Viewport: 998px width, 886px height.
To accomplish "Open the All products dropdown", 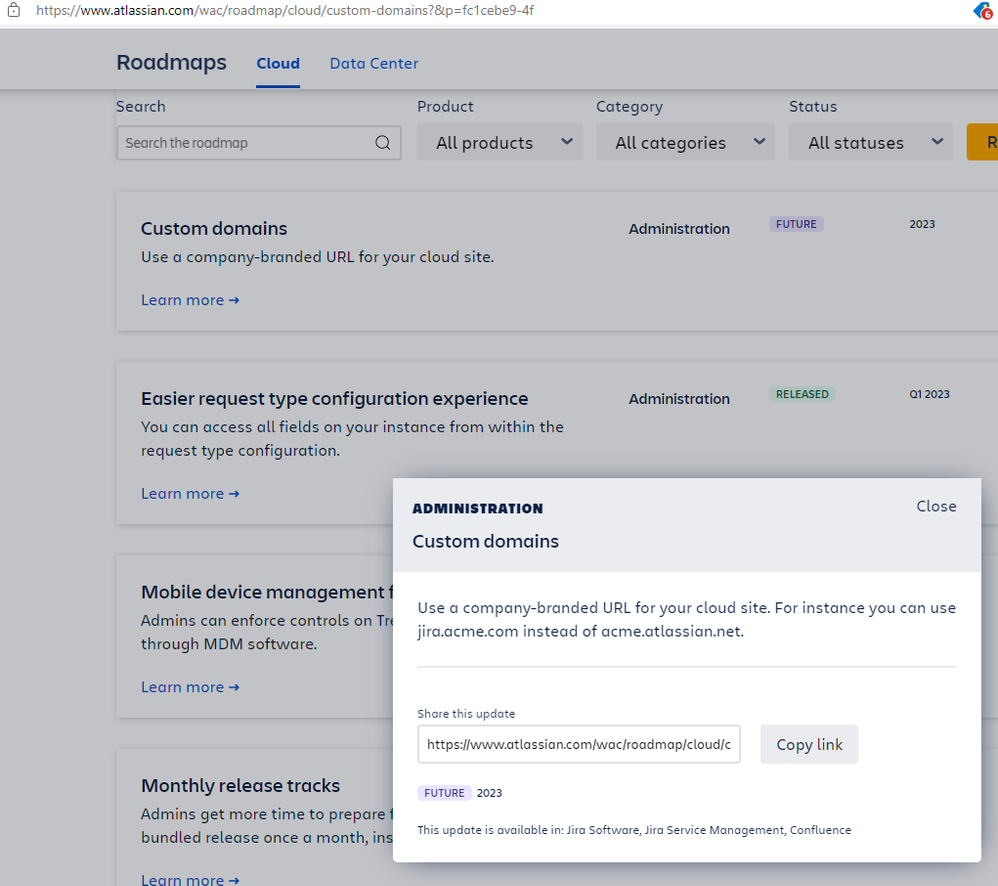I will point(500,142).
